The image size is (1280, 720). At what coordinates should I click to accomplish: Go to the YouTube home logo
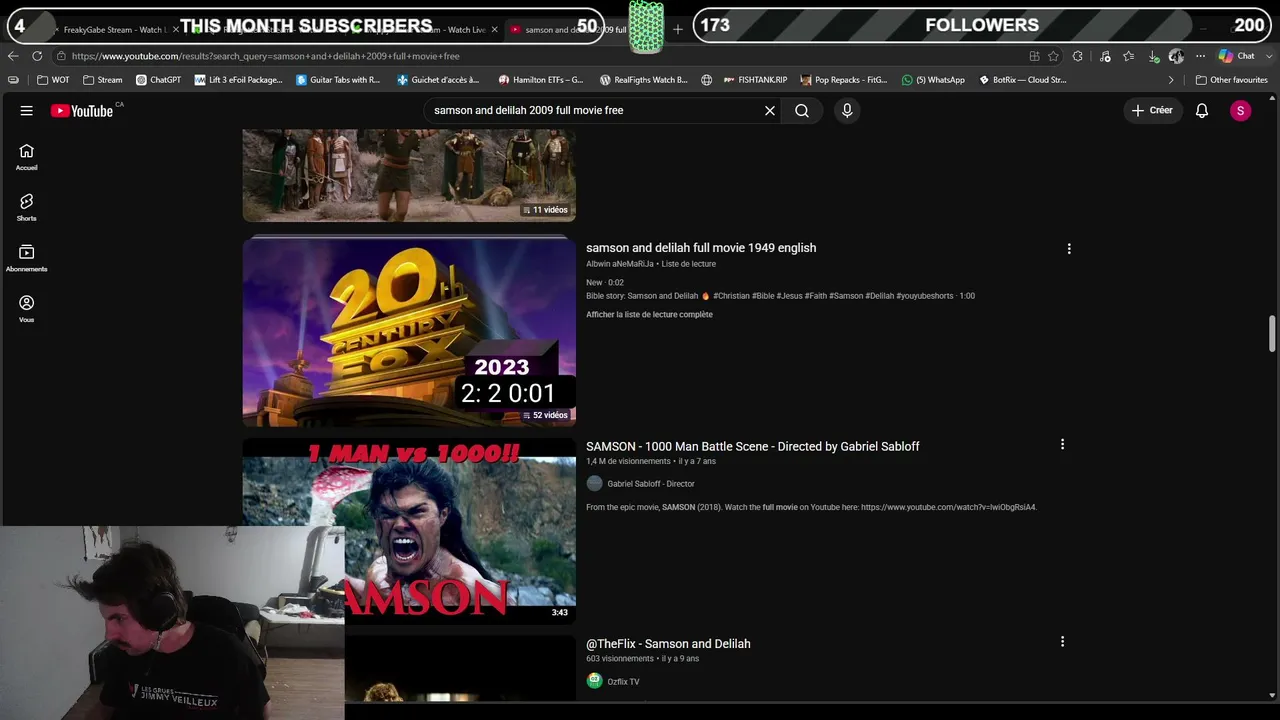[82, 111]
